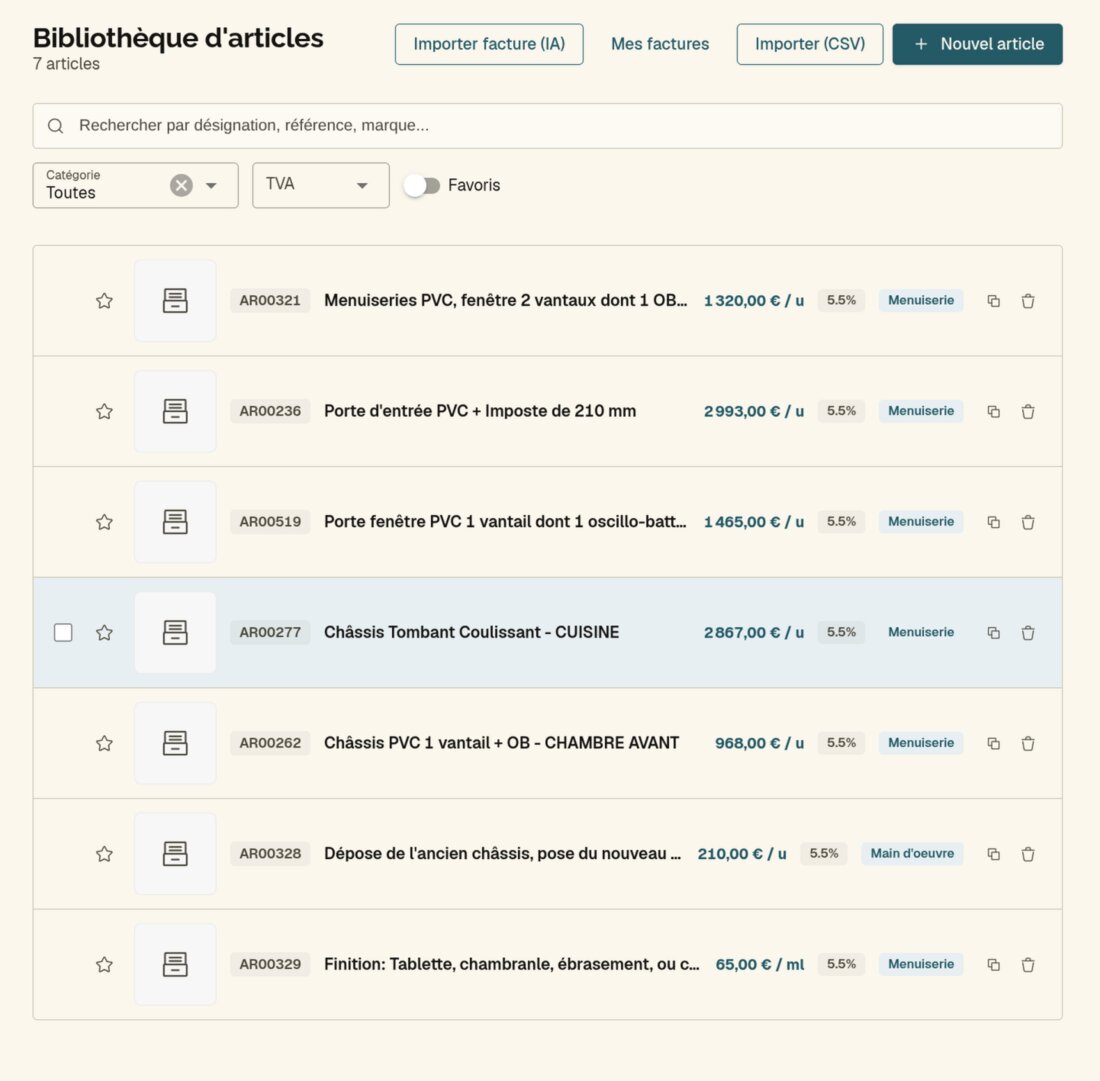
Task: Click price 2 993,00 € / u
Action: pyautogui.click(x=754, y=412)
